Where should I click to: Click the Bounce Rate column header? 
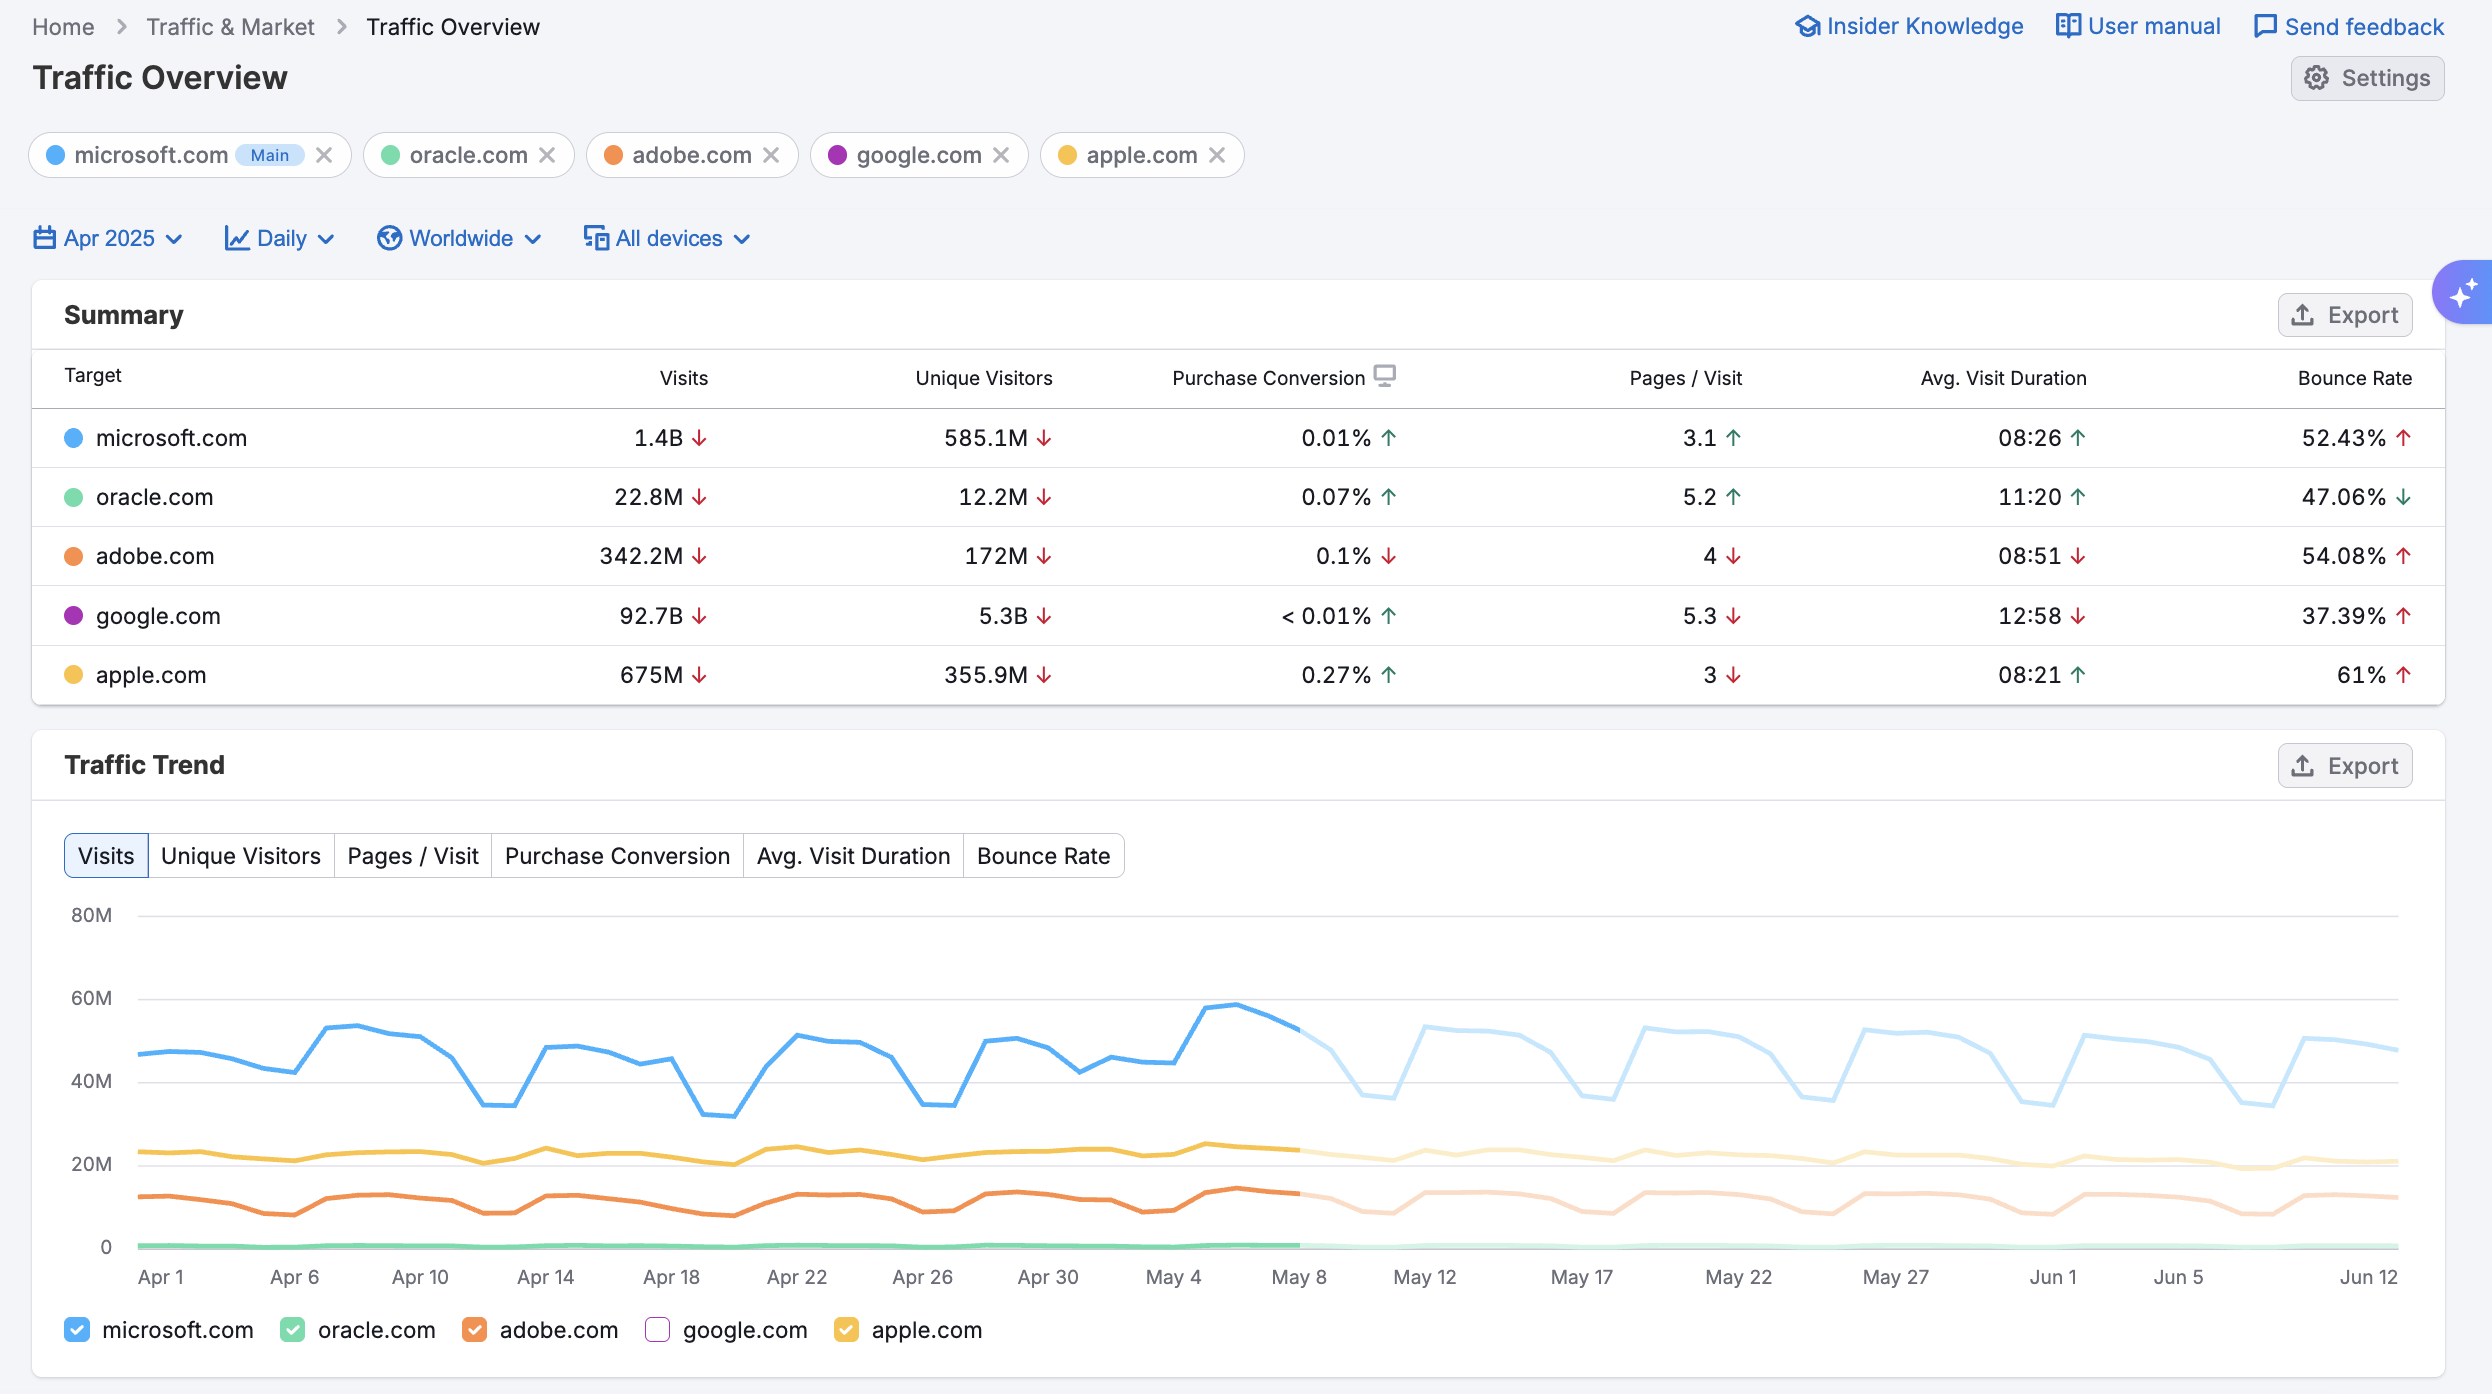[x=2355, y=378]
